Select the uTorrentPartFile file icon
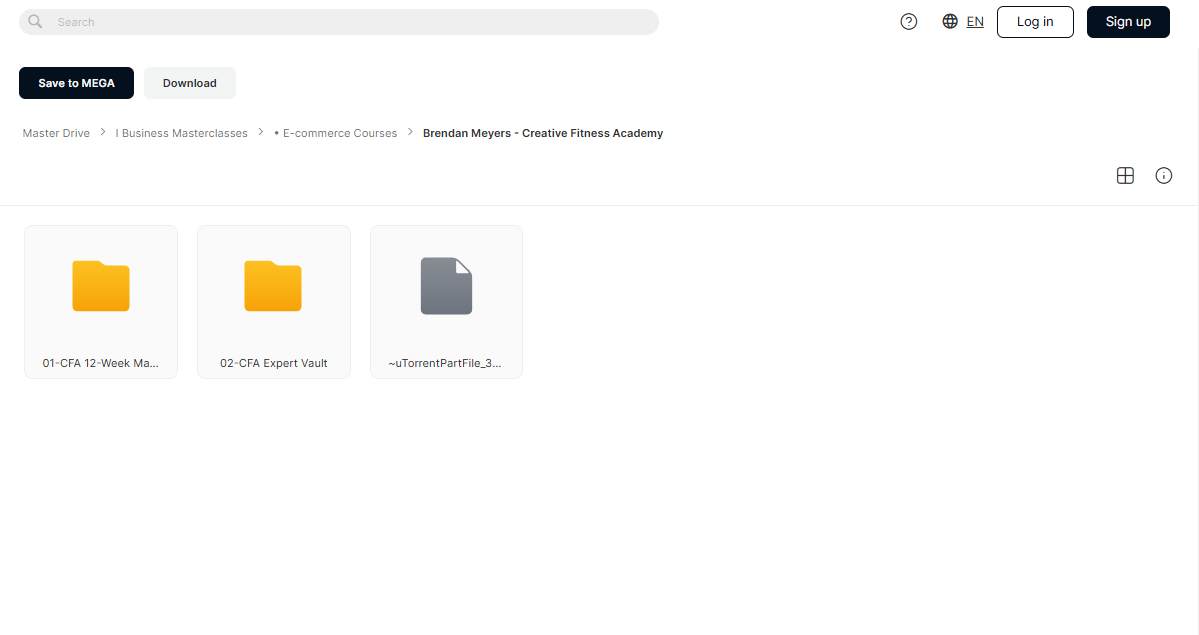 (447, 285)
